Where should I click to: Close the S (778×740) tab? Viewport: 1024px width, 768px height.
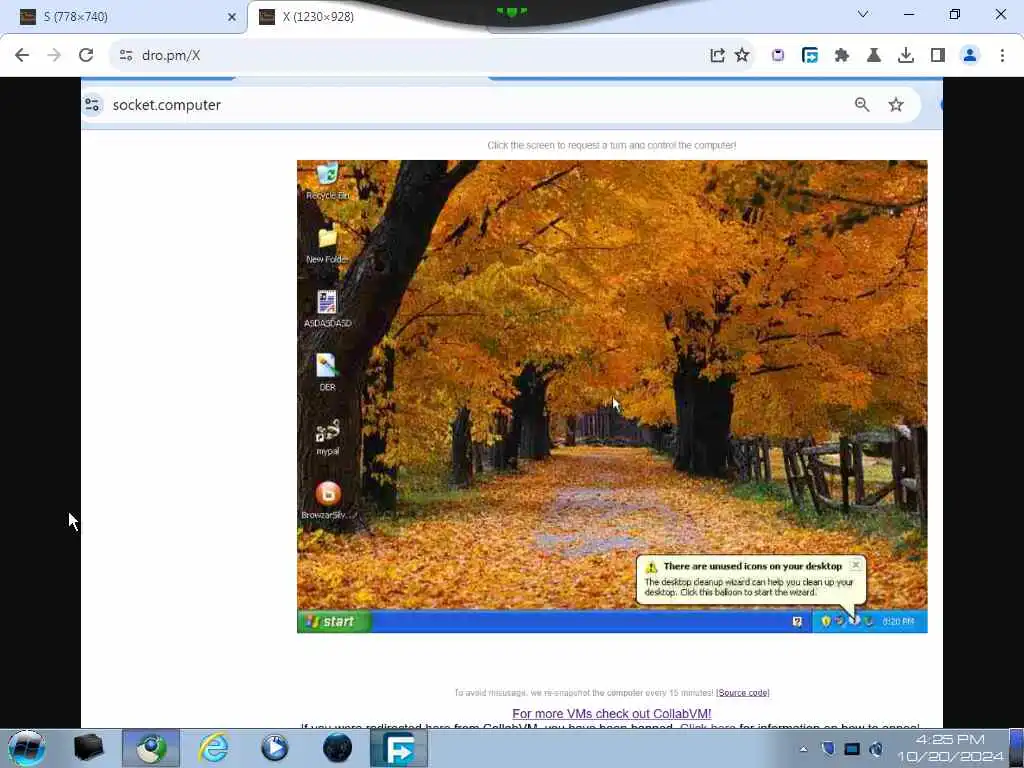(231, 17)
